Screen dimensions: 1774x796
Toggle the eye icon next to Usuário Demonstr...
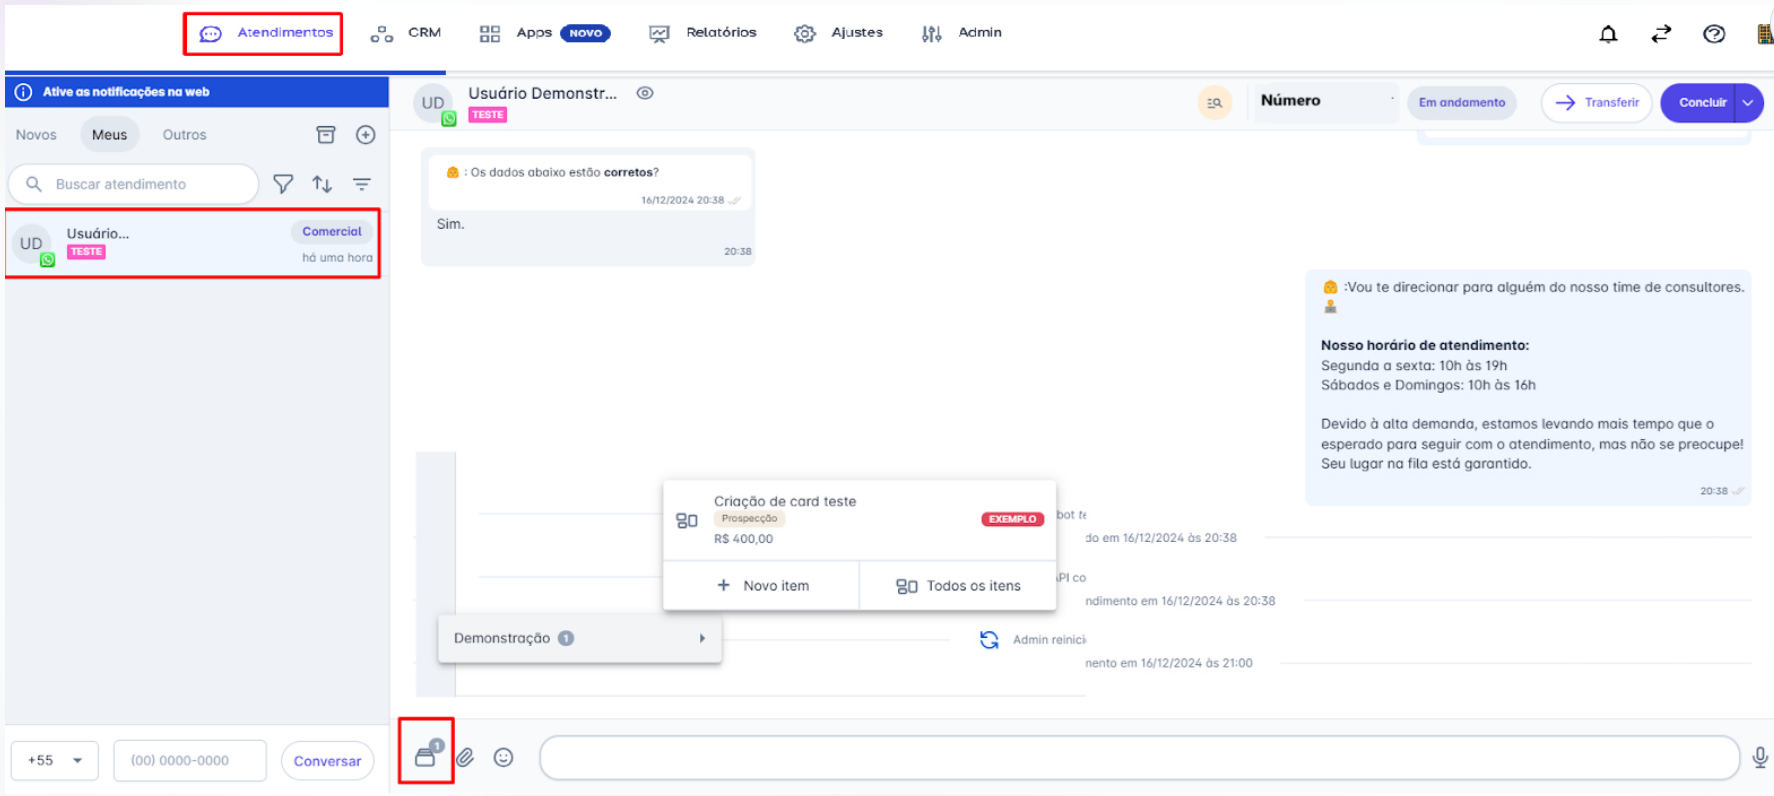[645, 93]
